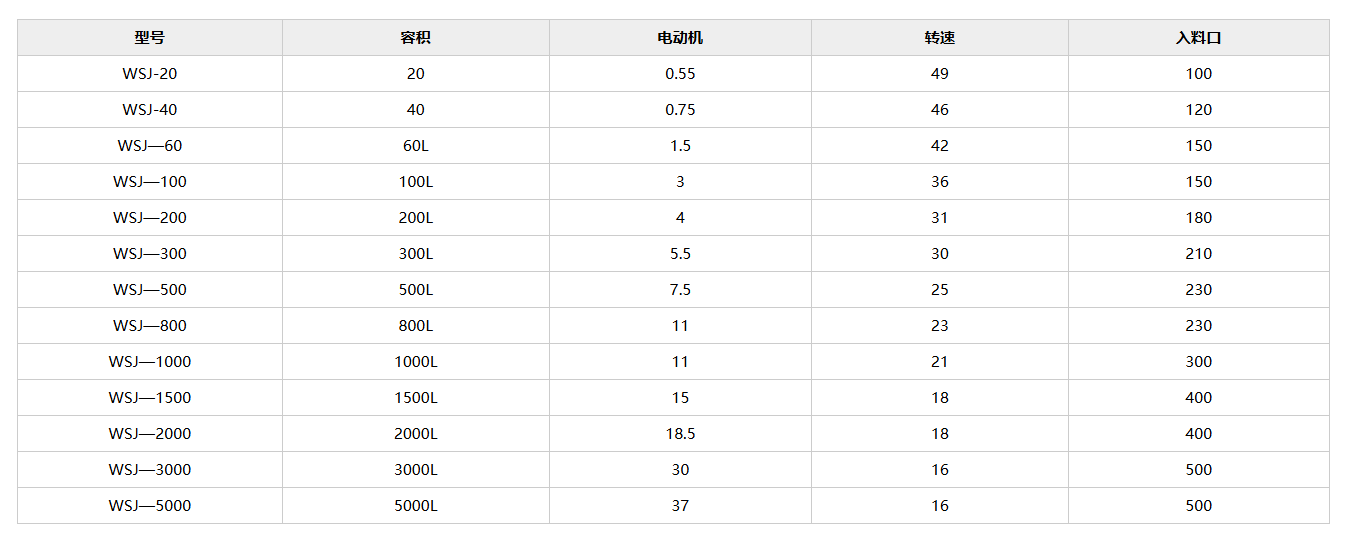Click the rotation speed value 49
Screen dimensions: 1352x539
pyautogui.click(x=939, y=74)
